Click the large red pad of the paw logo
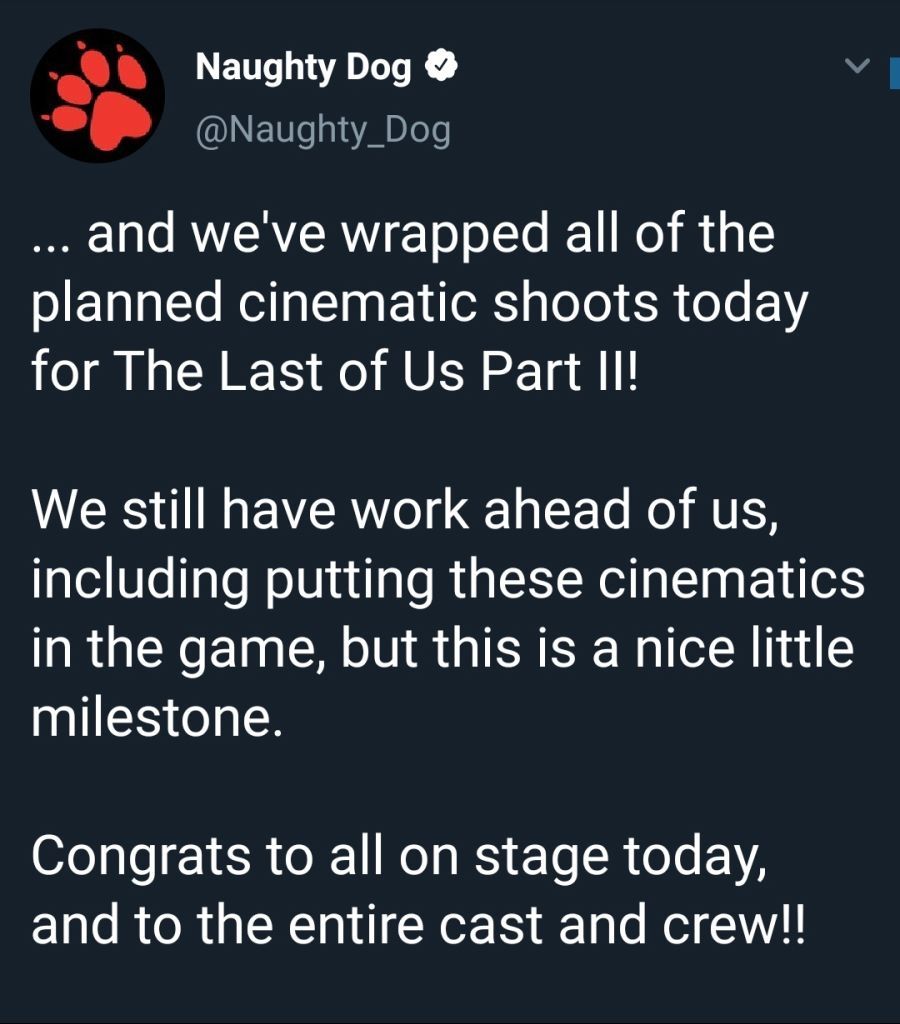 click(x=118, y=120)
